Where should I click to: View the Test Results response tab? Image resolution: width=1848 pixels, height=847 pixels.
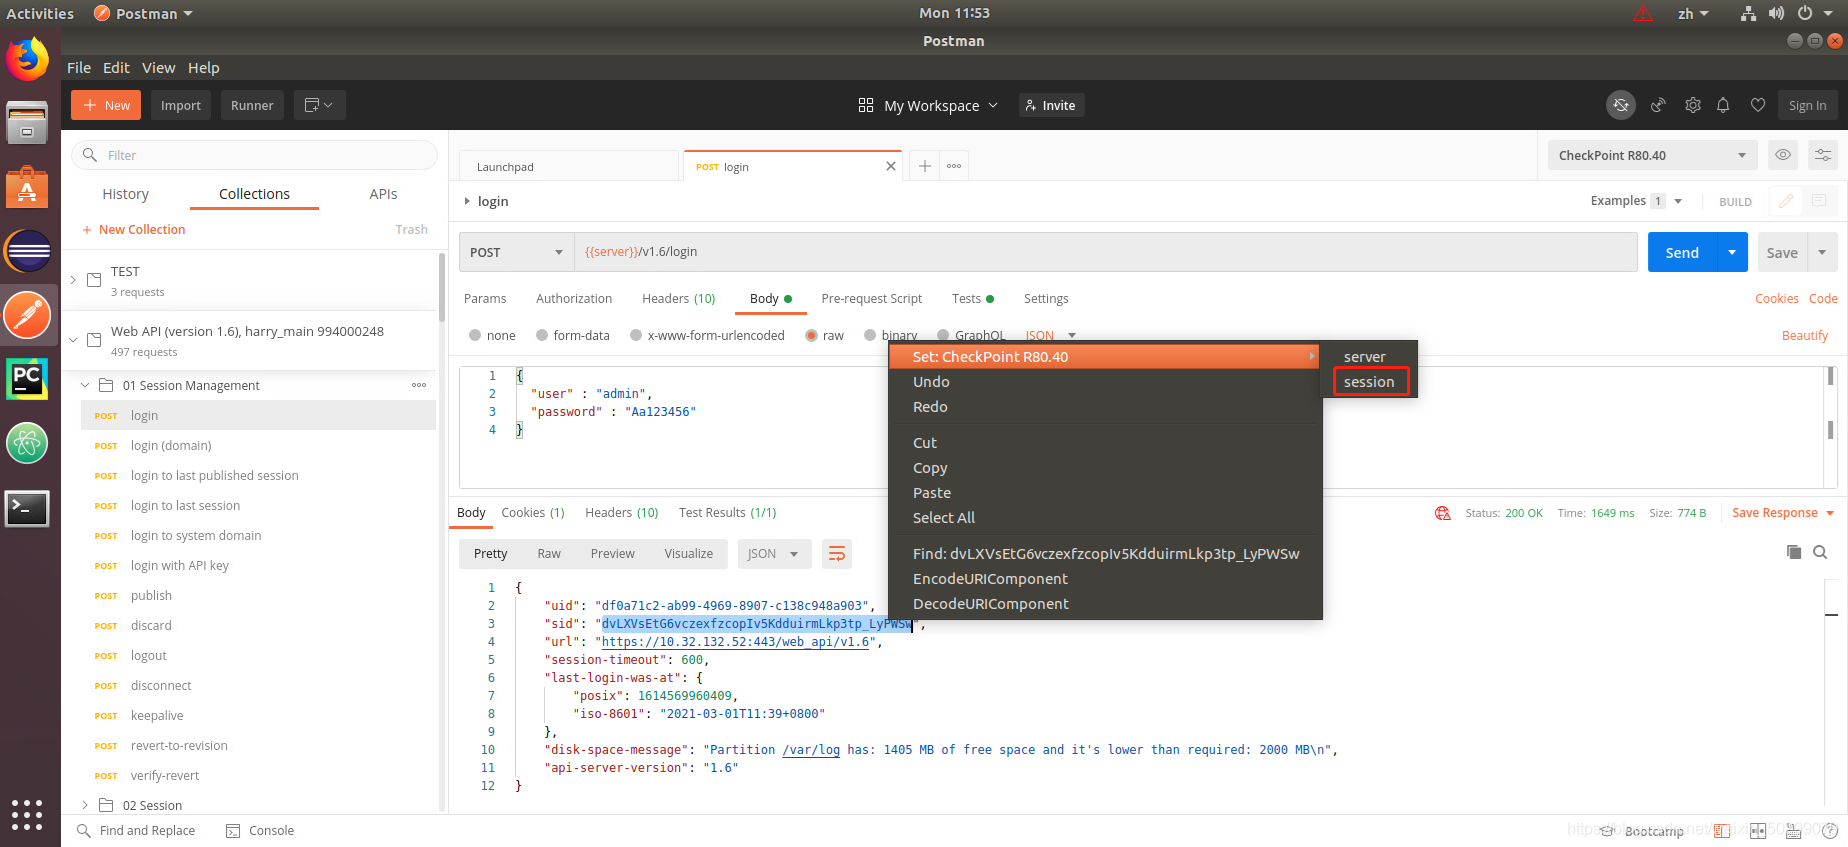tap(727, 513)
